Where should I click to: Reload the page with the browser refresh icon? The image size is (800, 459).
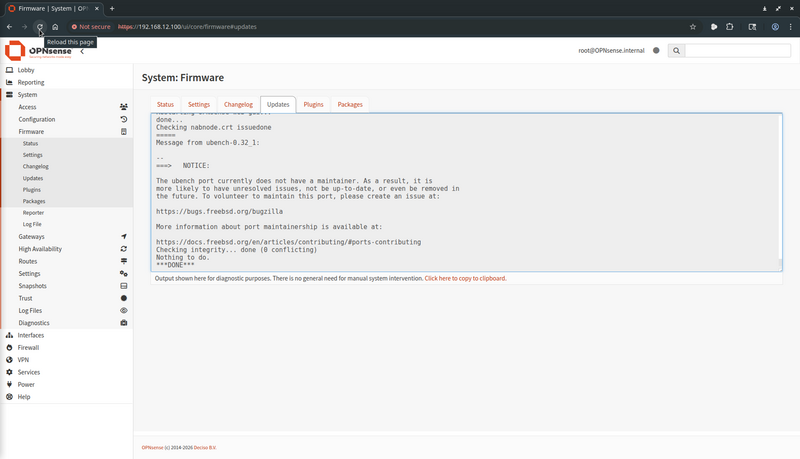tap(40, 27)
